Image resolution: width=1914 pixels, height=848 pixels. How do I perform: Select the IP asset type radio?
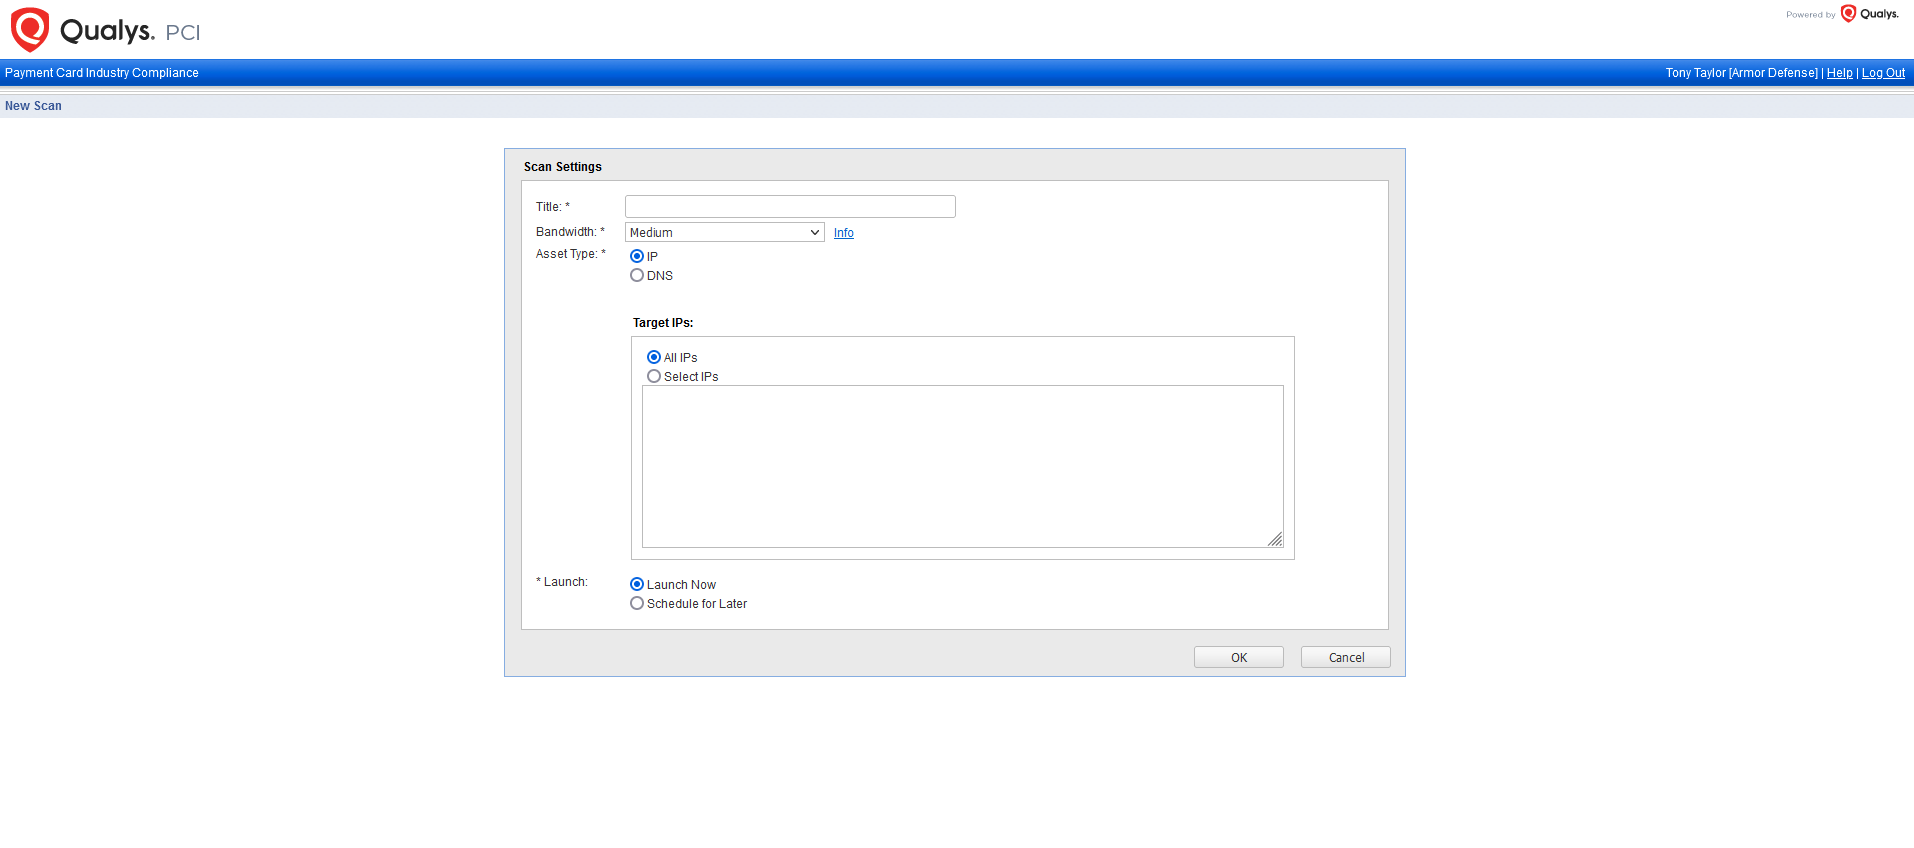637,257
